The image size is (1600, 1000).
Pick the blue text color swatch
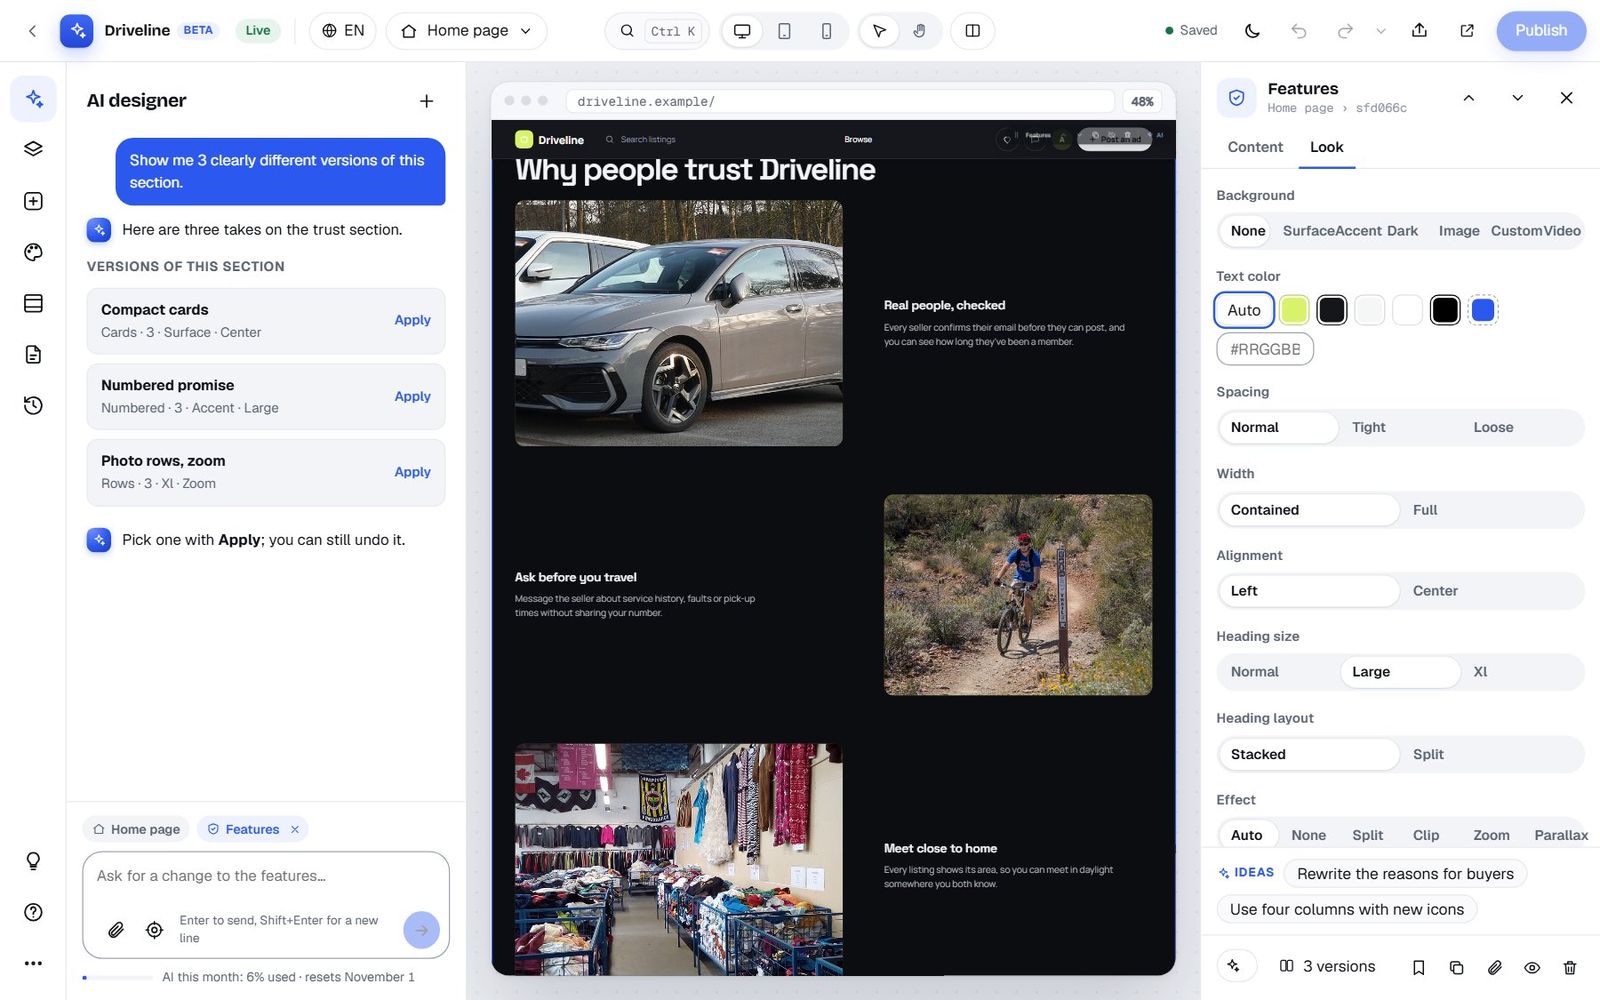pyautogui.click(x=1483, y=310)
